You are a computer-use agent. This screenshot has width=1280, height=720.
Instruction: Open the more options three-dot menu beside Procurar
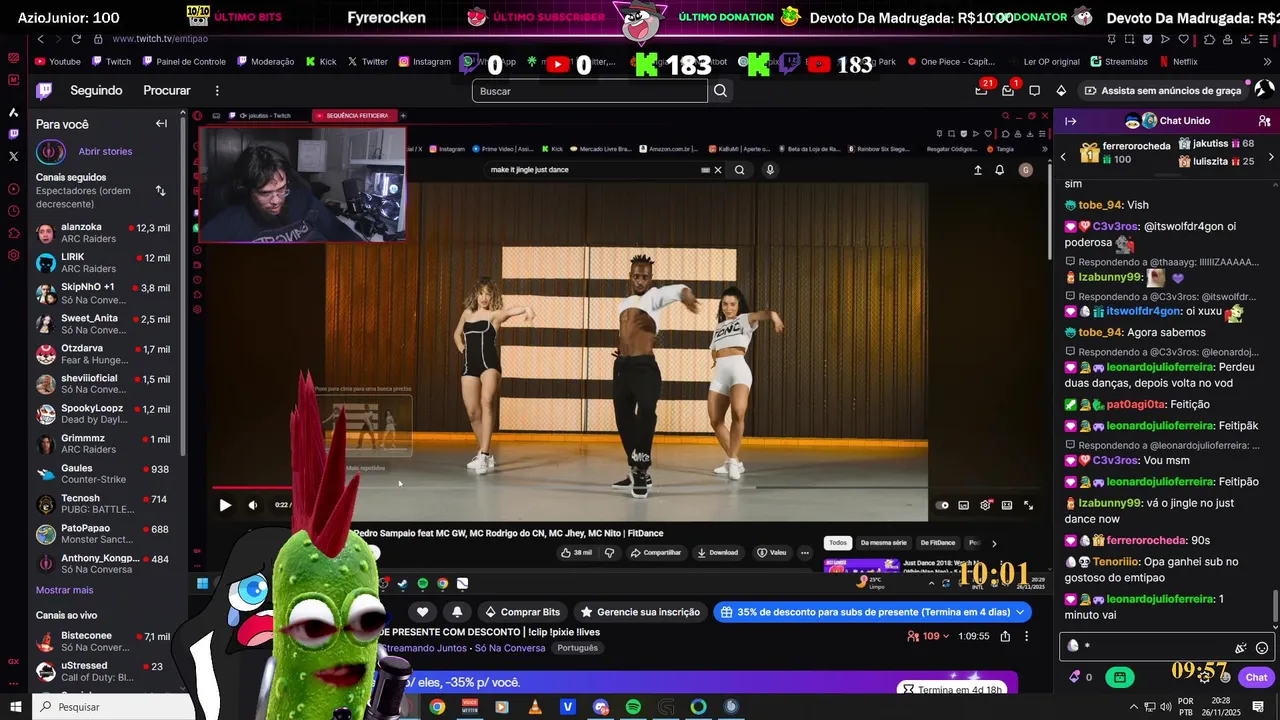(x=217, y=91)
